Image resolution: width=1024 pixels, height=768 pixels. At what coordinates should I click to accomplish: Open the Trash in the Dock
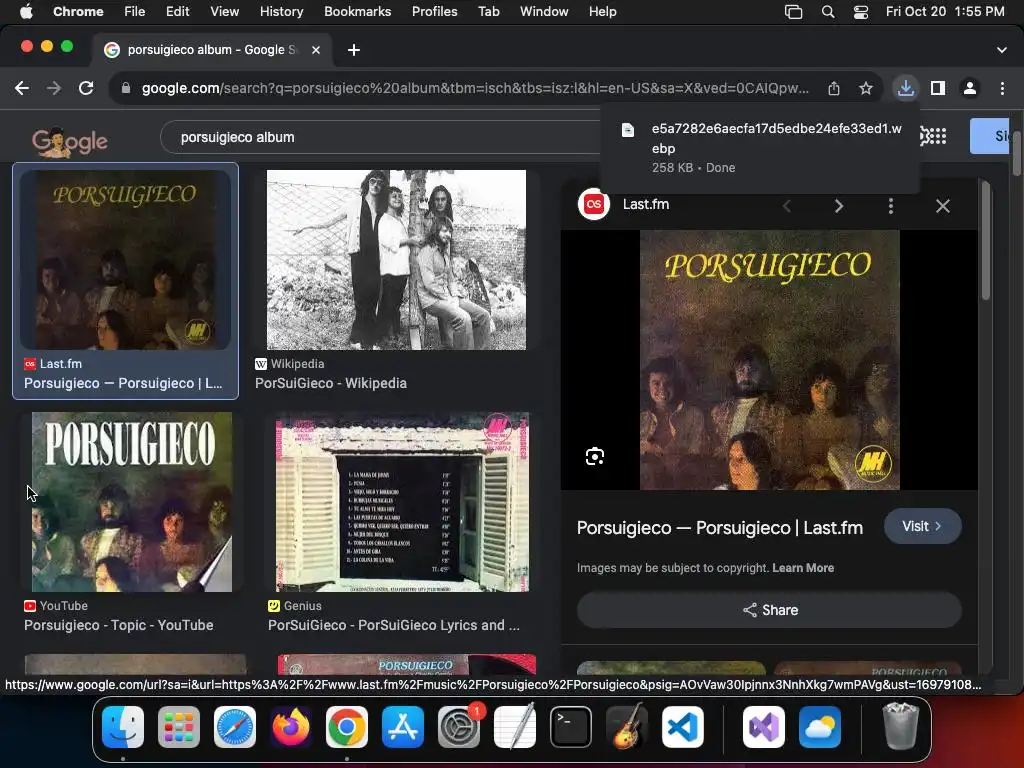901,726
